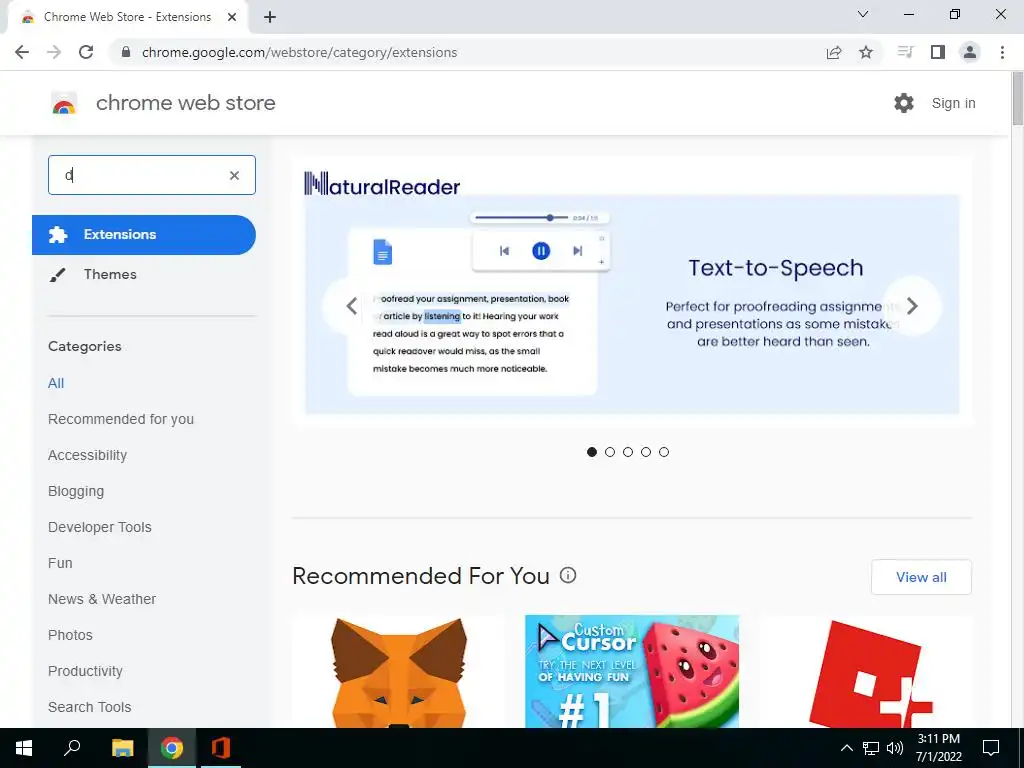Open the network status tray icon
1024x768 pixels.
tap(871, 748)
